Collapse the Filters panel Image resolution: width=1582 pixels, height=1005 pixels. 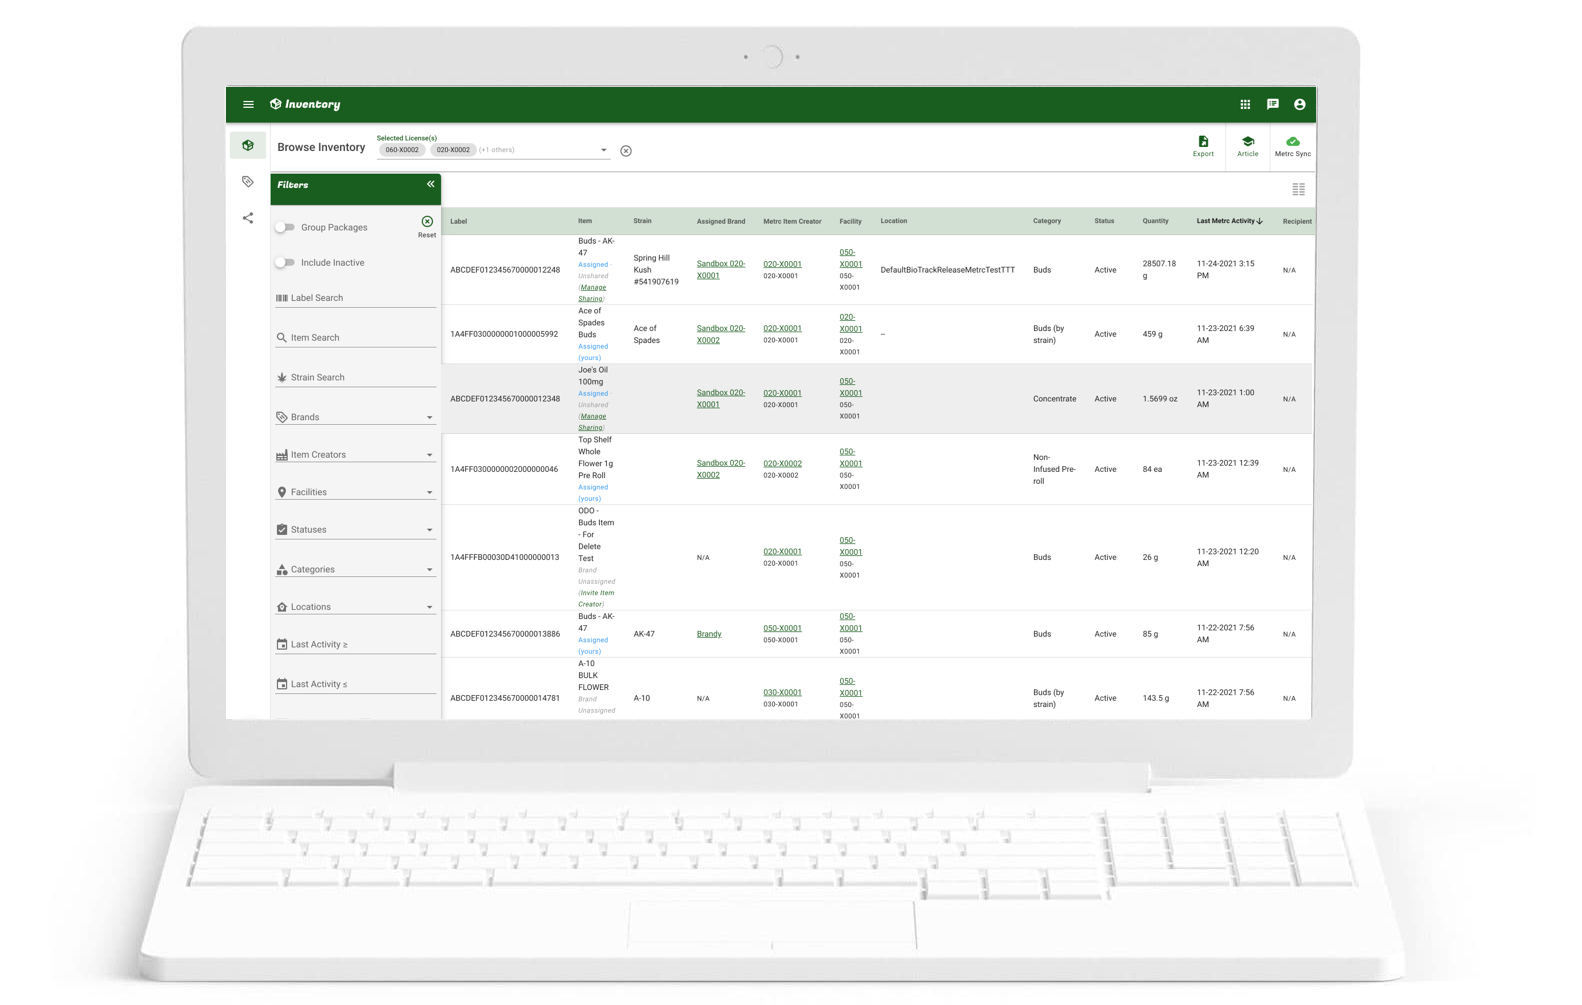(x=430, y=184)
